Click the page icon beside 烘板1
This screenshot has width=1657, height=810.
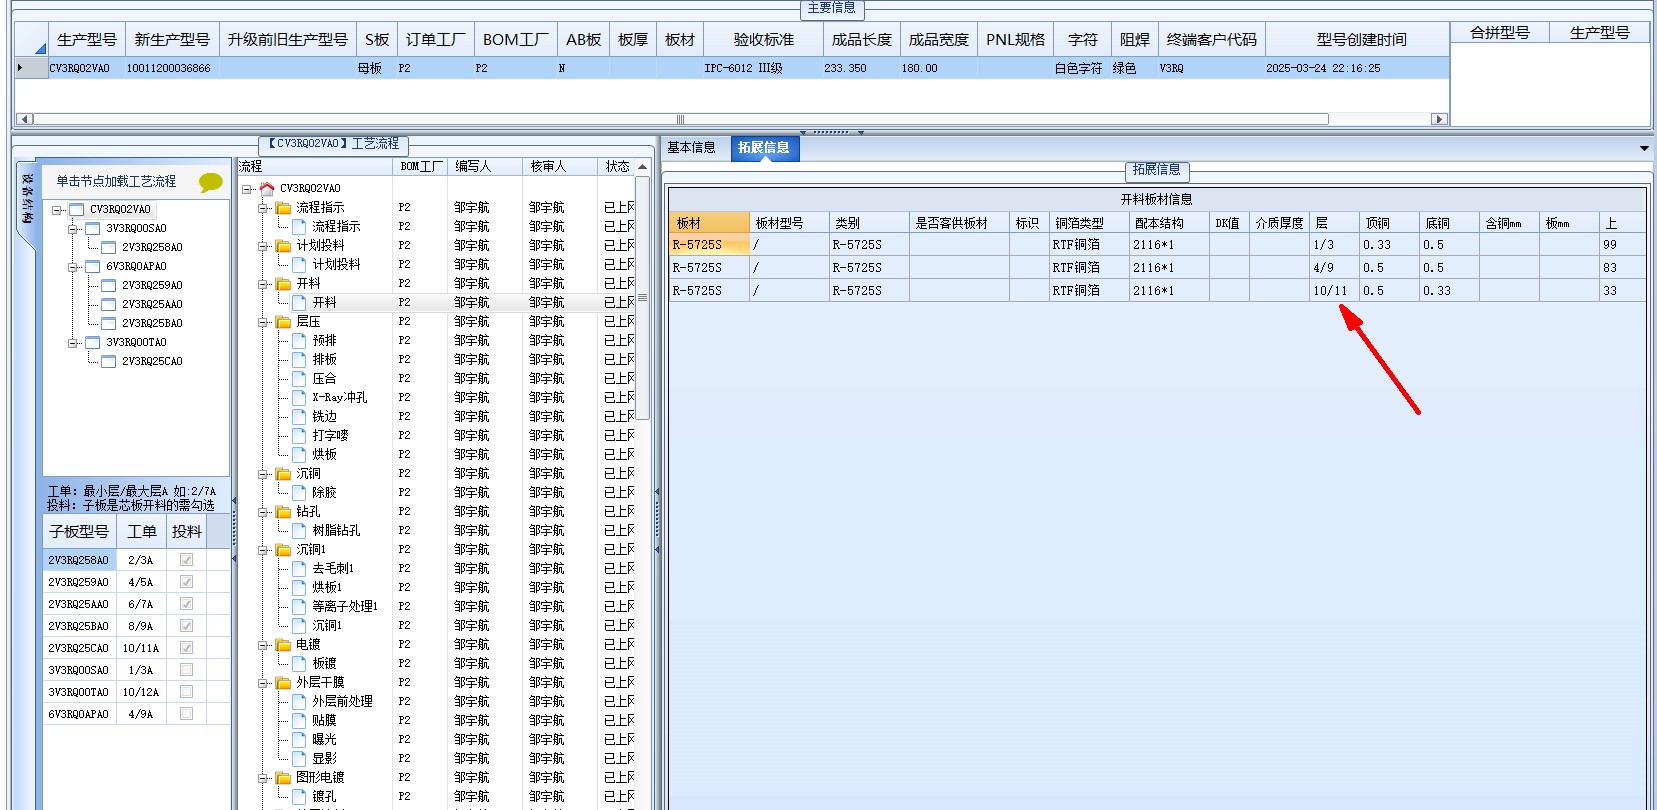coord(299,588)
